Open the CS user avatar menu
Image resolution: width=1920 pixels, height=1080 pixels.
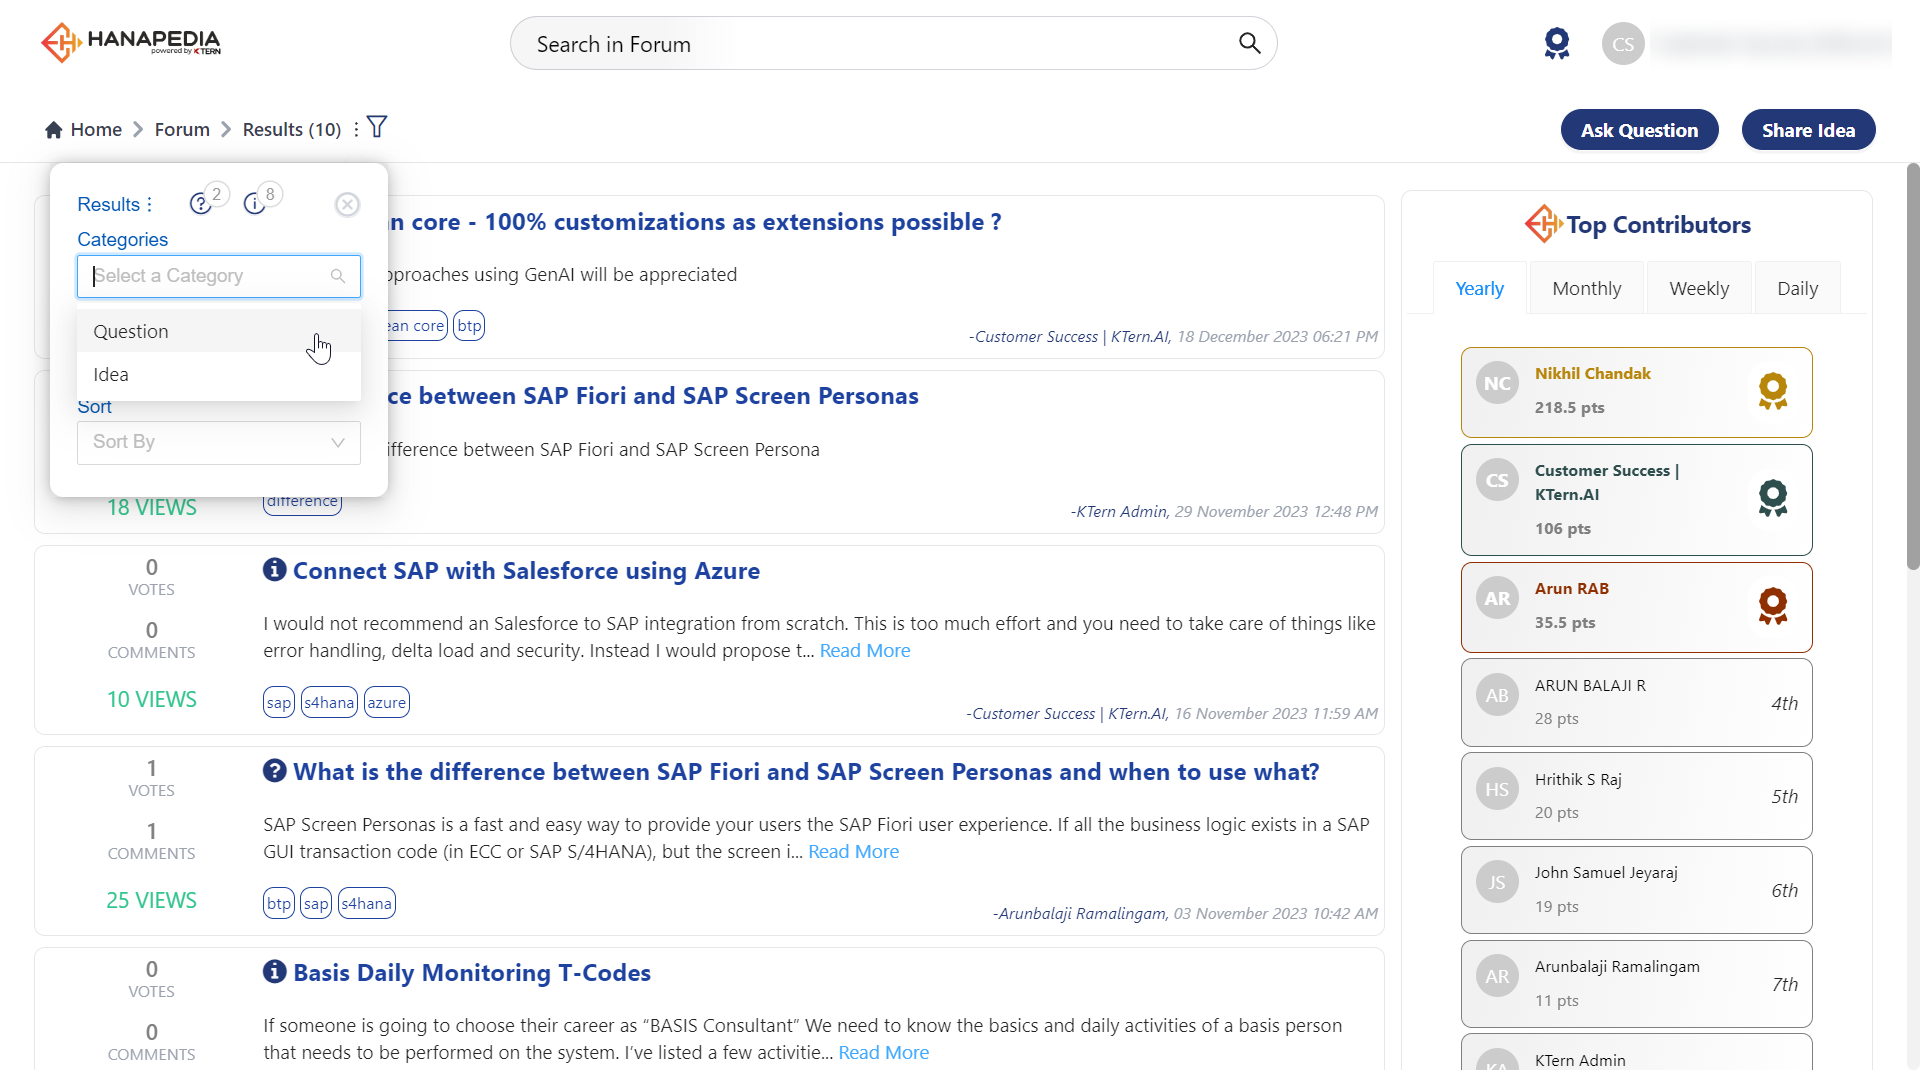point(1623,44)
